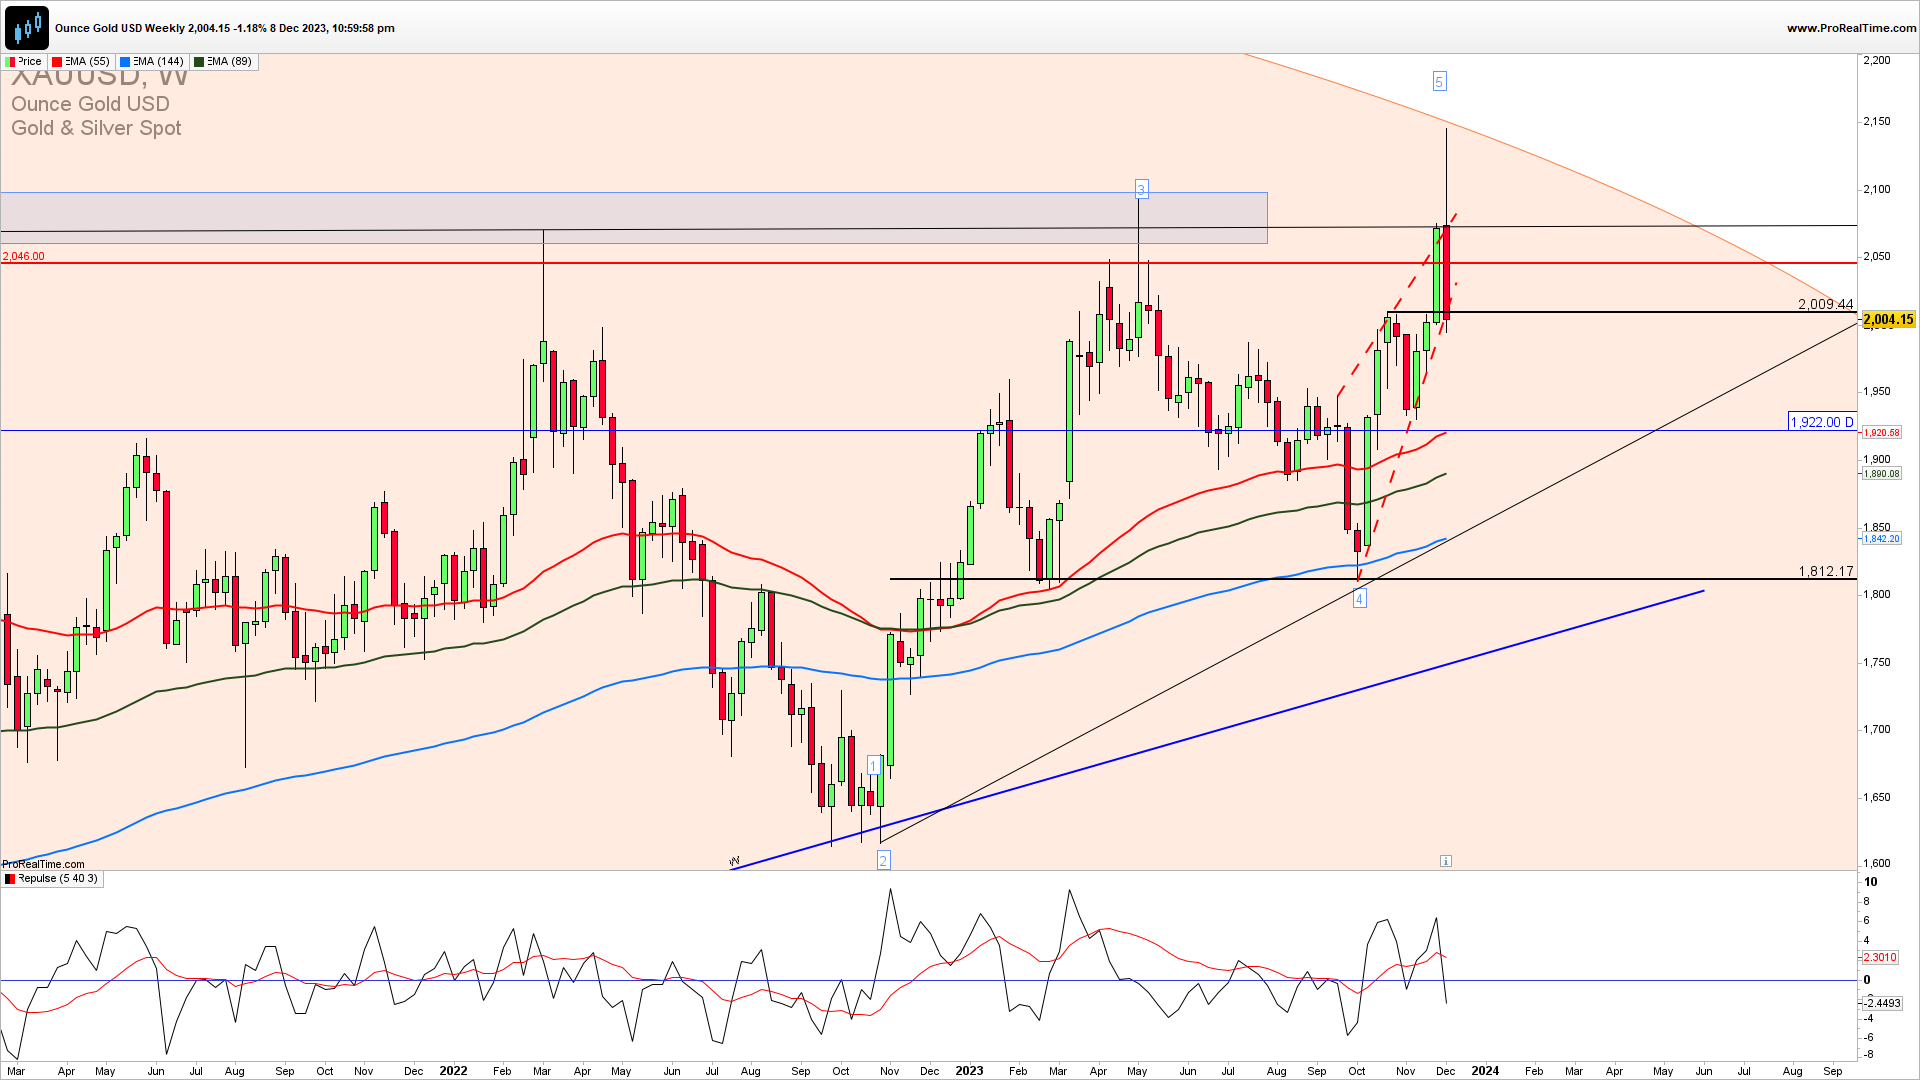Select Elliott wave label 3
The width and height of the screenshot is (1920, 1080).
pyautogui.click(x=1141, y=189)
